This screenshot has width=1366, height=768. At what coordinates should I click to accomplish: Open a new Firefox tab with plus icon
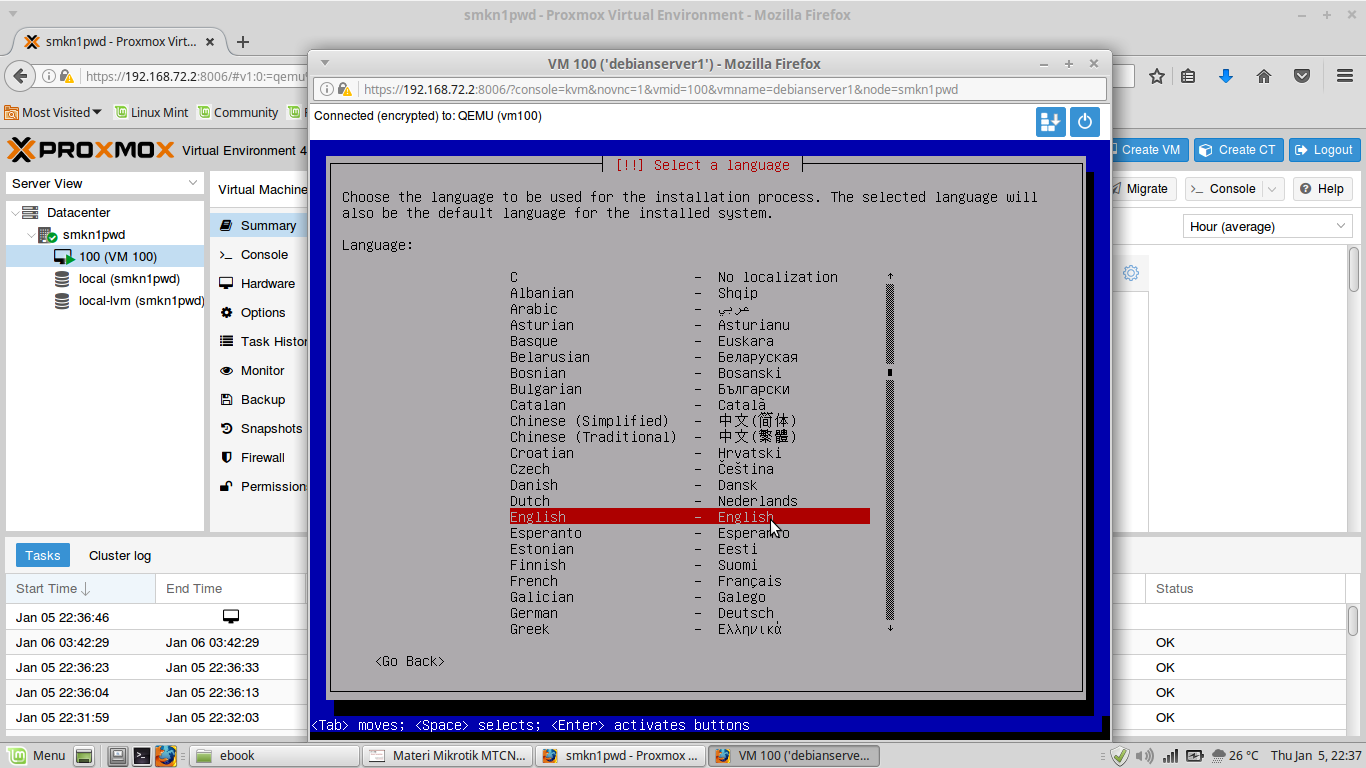click(243, 42)
